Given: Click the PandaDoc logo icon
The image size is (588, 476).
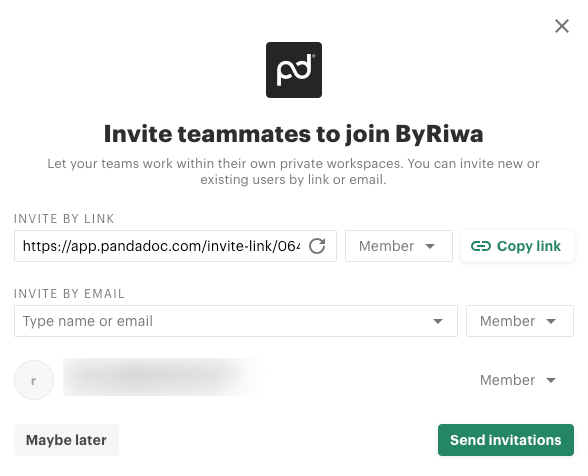Looking at the screenshot, I should click(x=294, y=70).
